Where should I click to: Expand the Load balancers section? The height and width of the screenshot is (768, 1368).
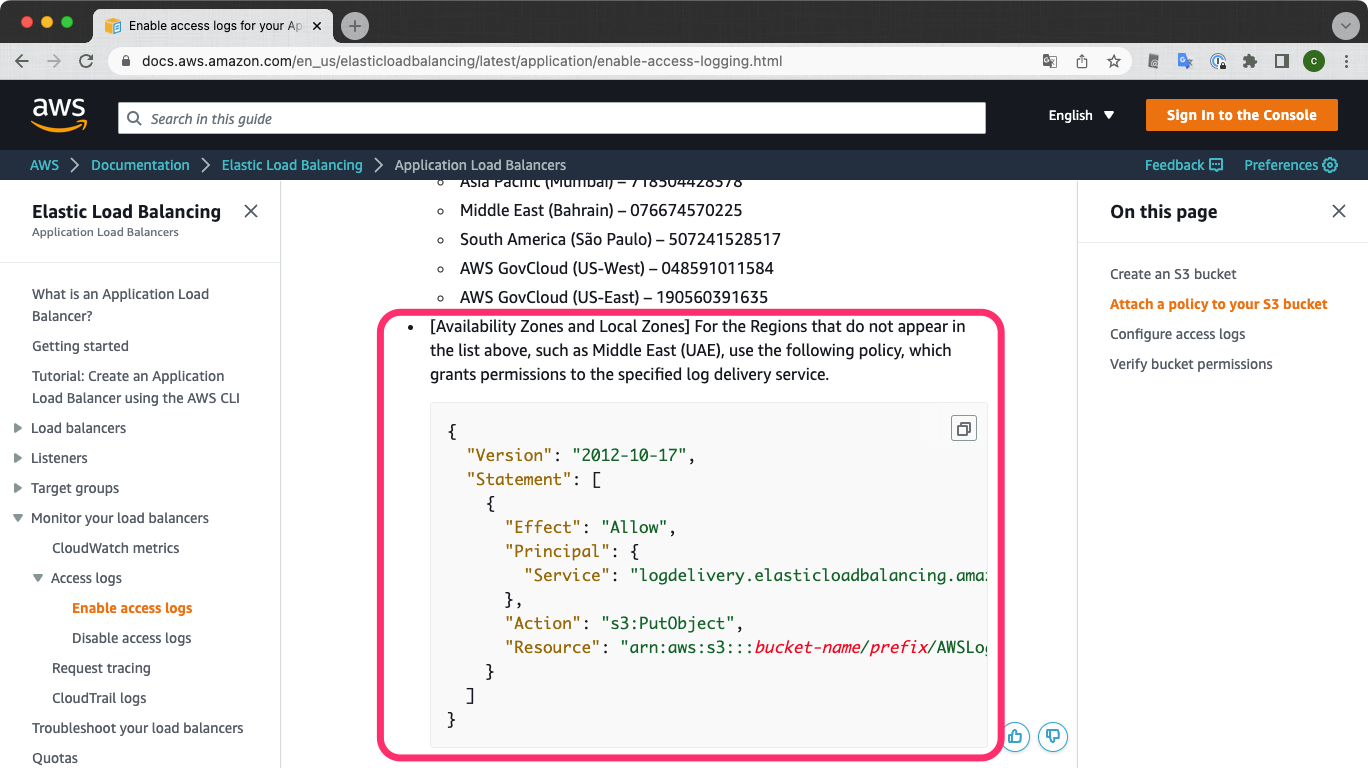(18, 428)
